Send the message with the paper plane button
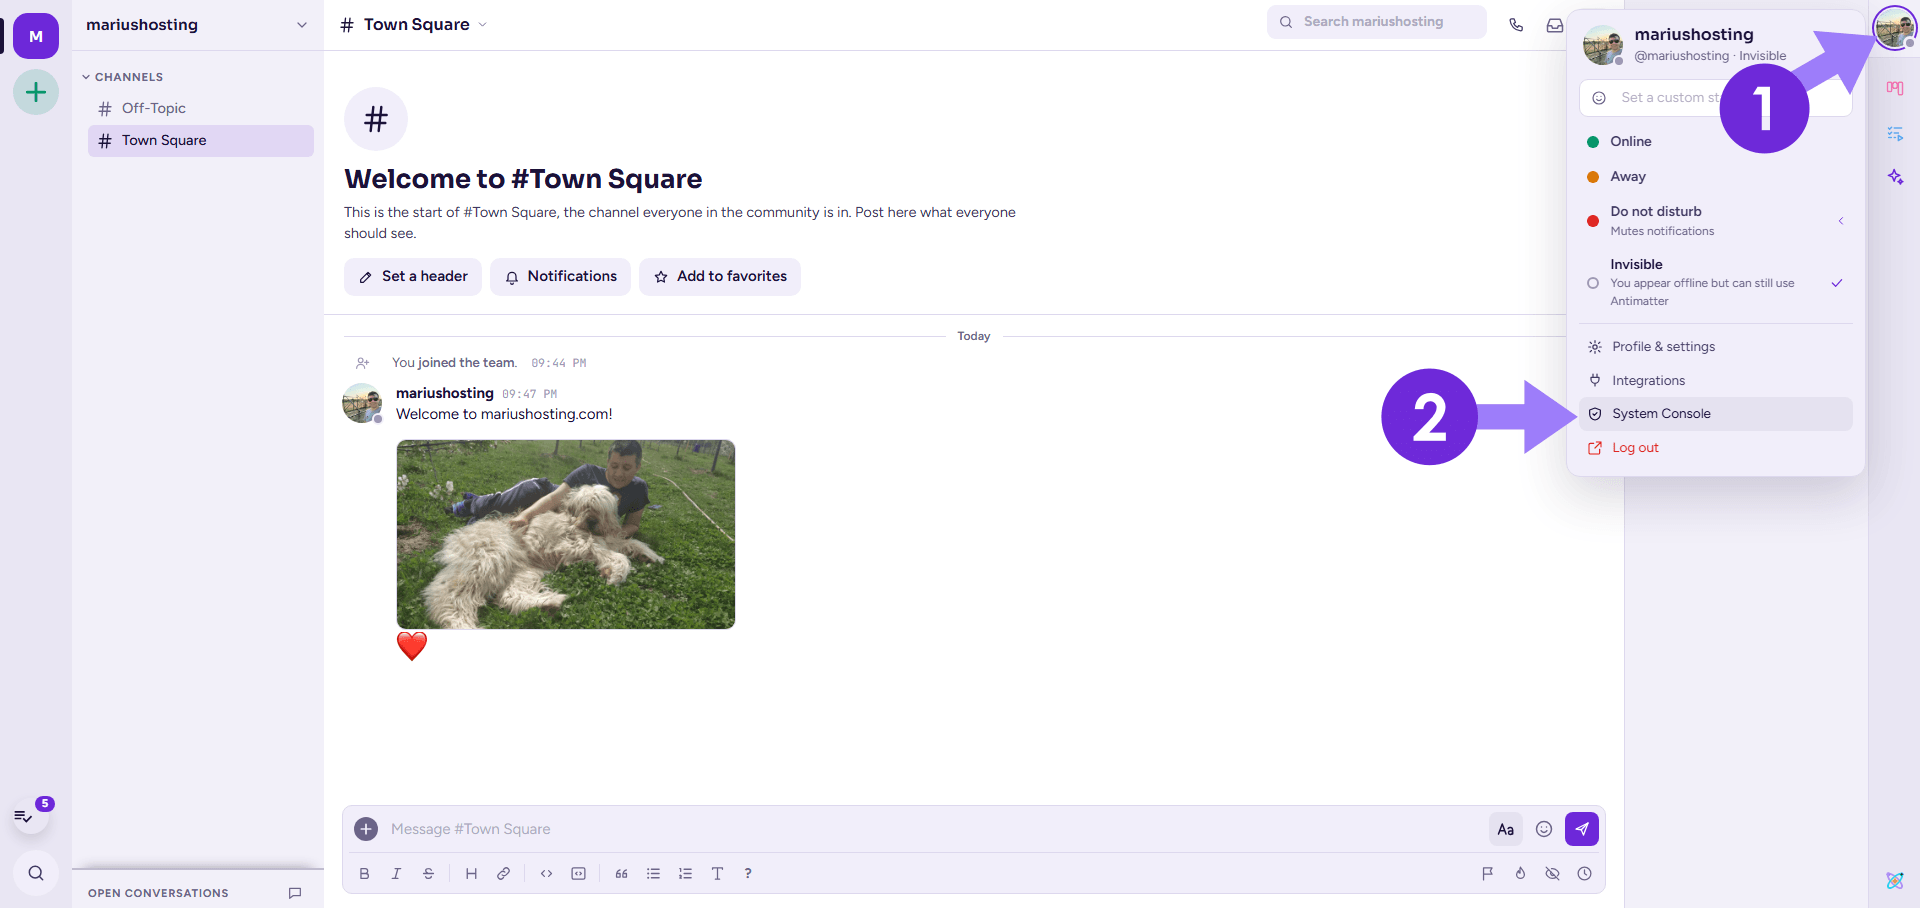 click(1582, 829)
